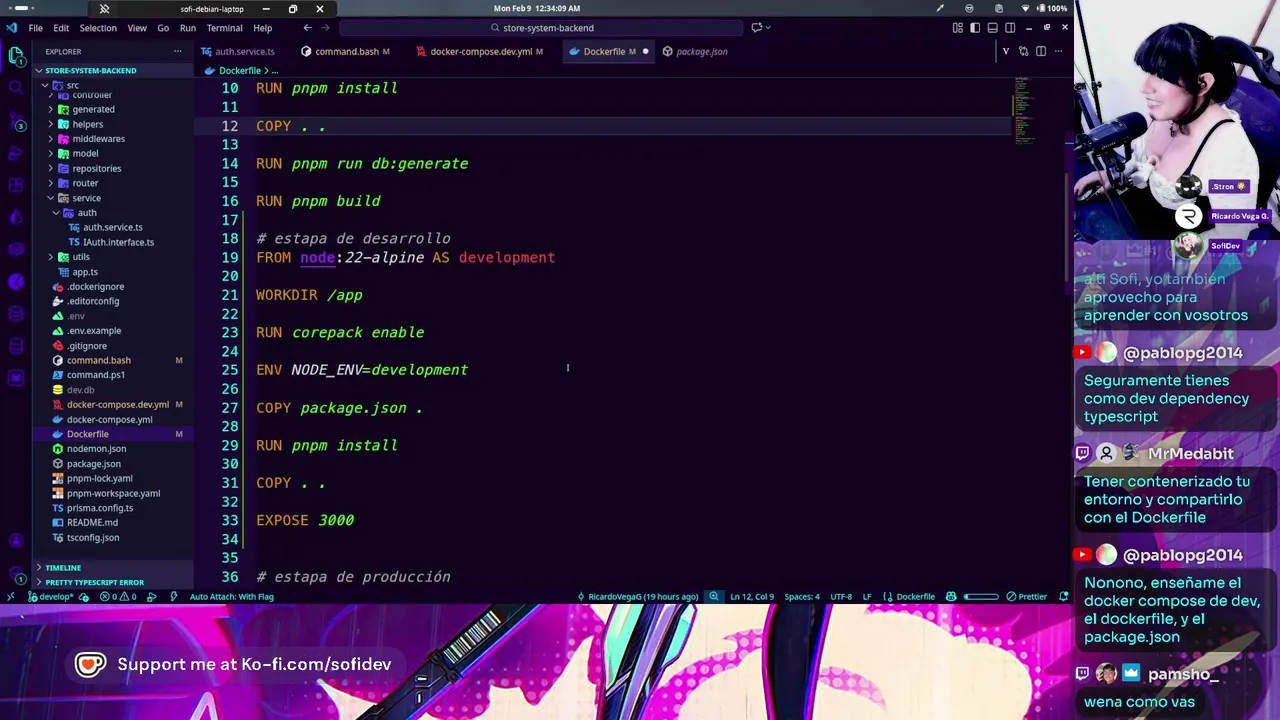Open the Selection menu

click(98, 28)
